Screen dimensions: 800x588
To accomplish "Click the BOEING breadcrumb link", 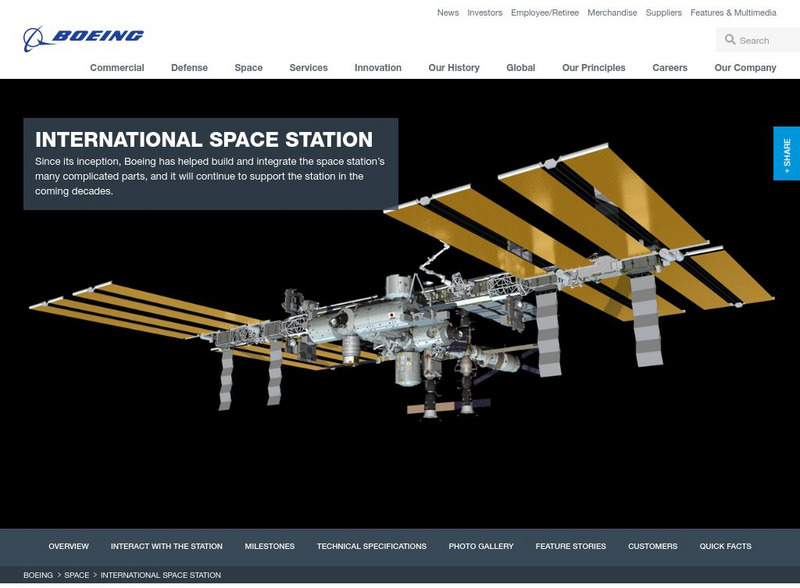I will 38,575.
